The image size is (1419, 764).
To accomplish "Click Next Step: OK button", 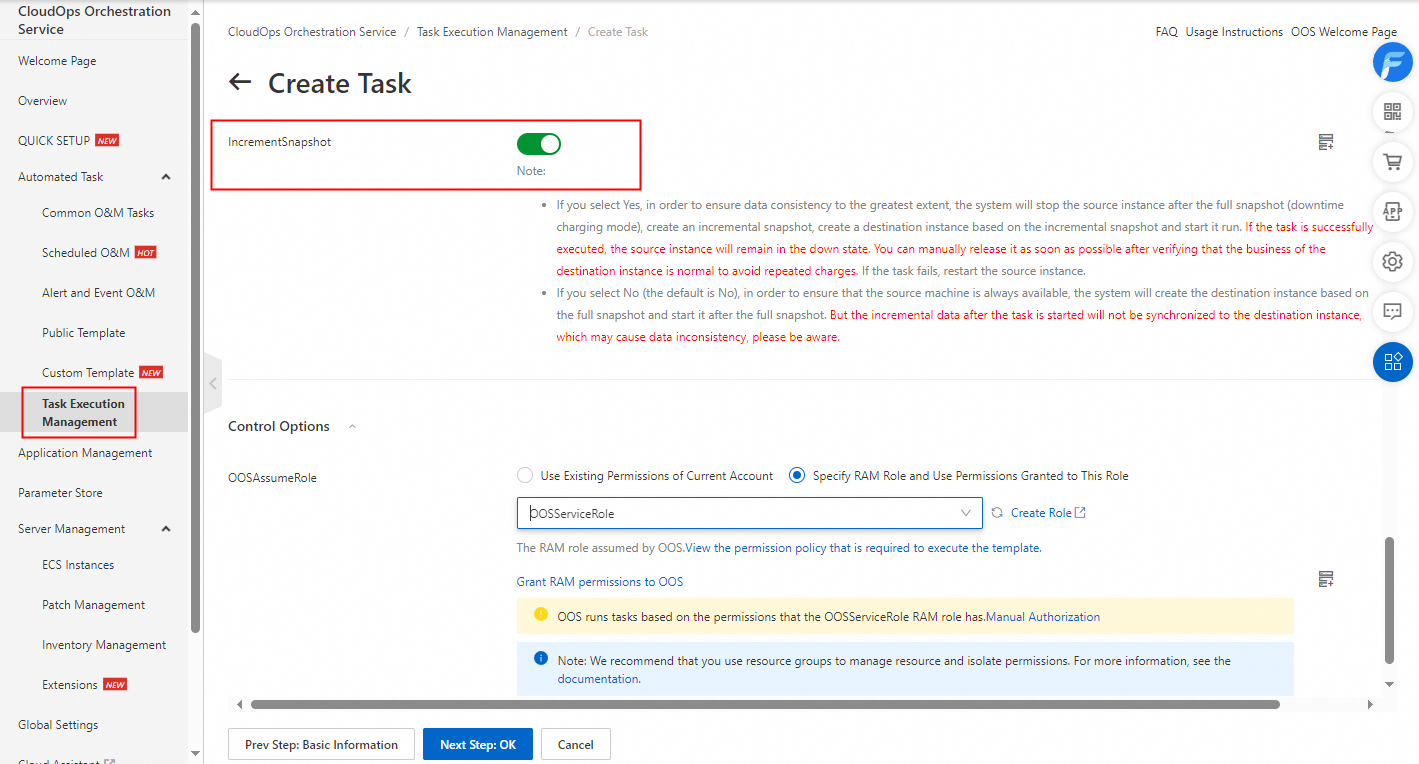I will coord(478,744).
